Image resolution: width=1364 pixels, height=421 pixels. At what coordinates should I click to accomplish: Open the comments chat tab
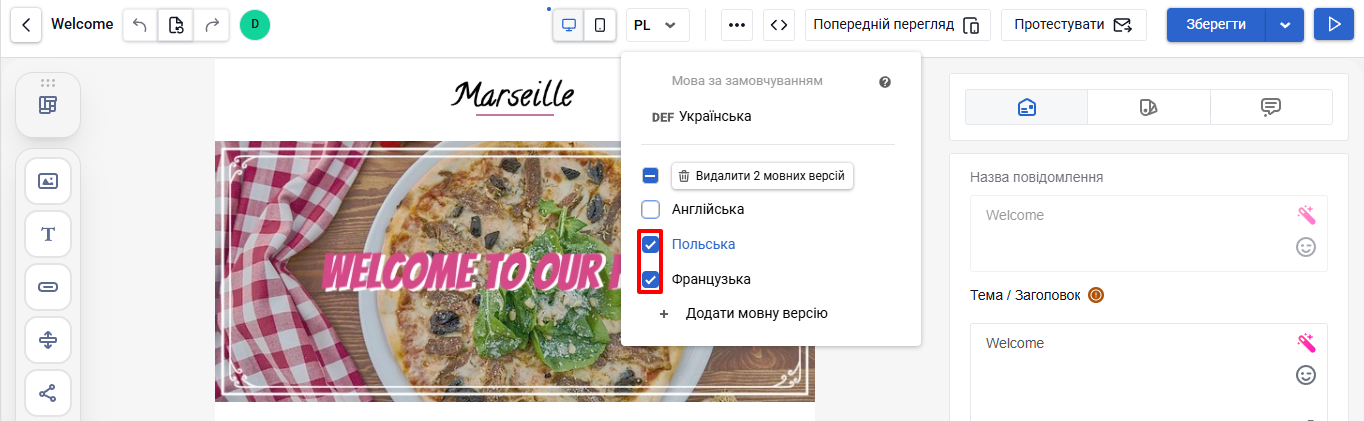[x=1271, y=107]
